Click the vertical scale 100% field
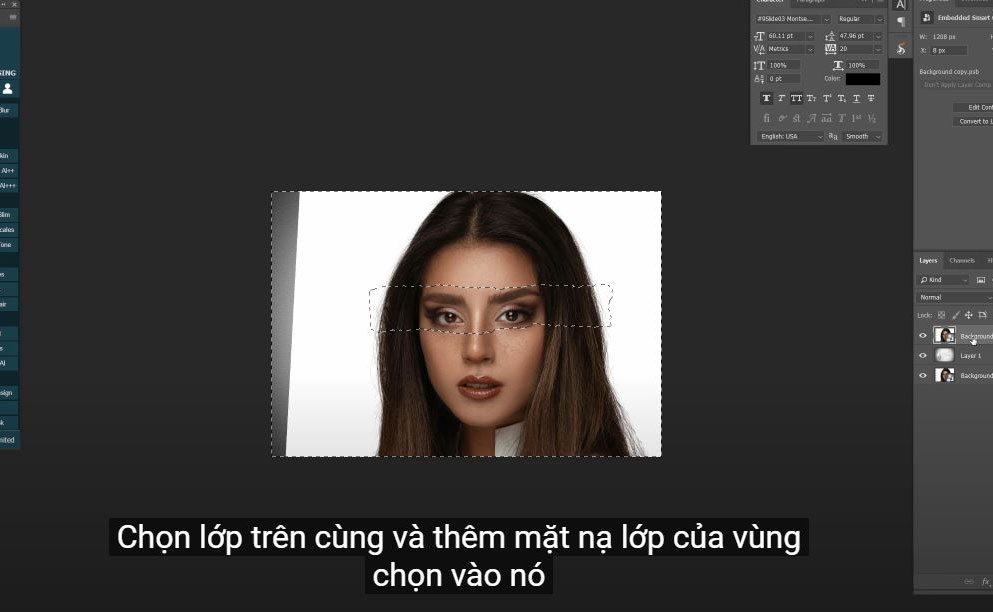This screenshot has width=993, height=612. [x=783, y=65]
